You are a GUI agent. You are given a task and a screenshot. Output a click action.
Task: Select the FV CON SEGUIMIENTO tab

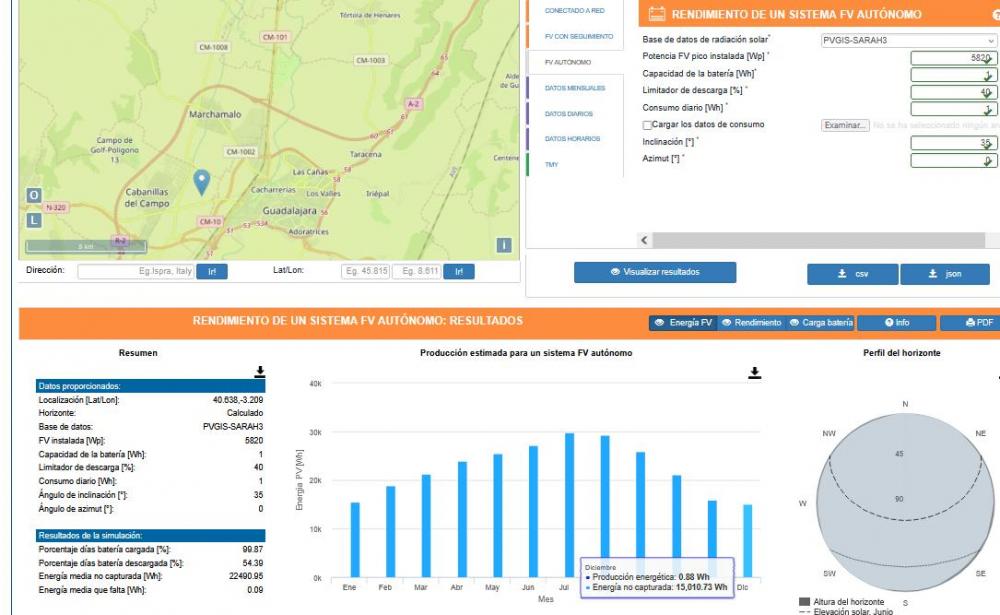coord(578,36)
